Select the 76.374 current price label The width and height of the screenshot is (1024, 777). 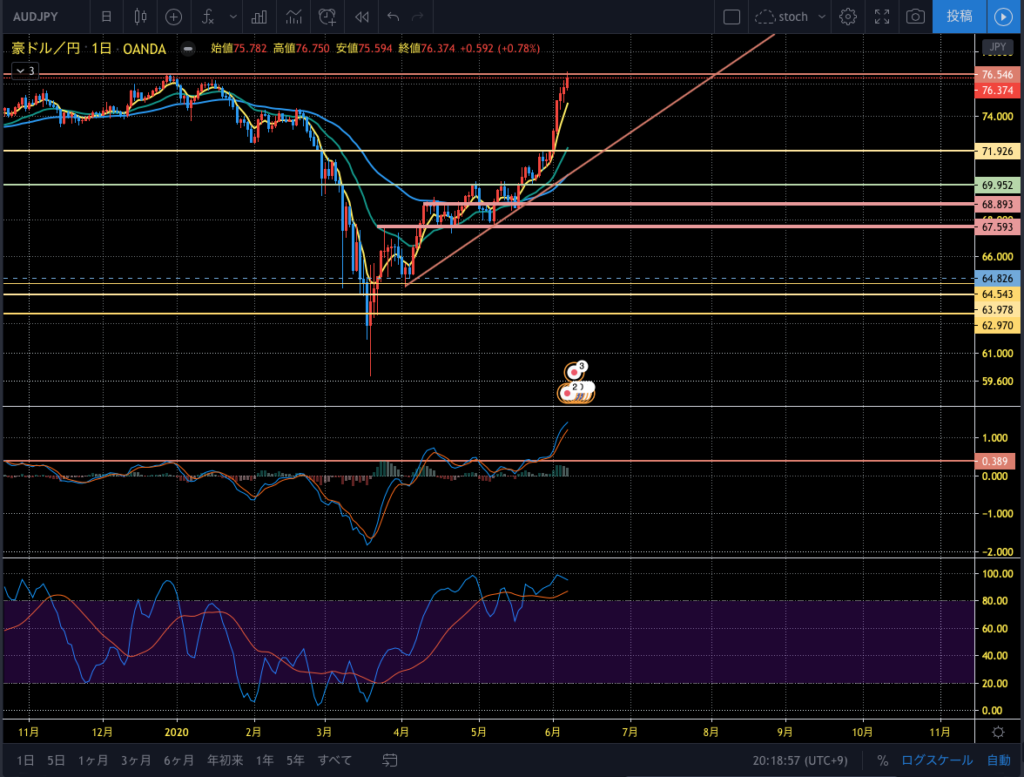pyautogui.click(x=997, y=90)
